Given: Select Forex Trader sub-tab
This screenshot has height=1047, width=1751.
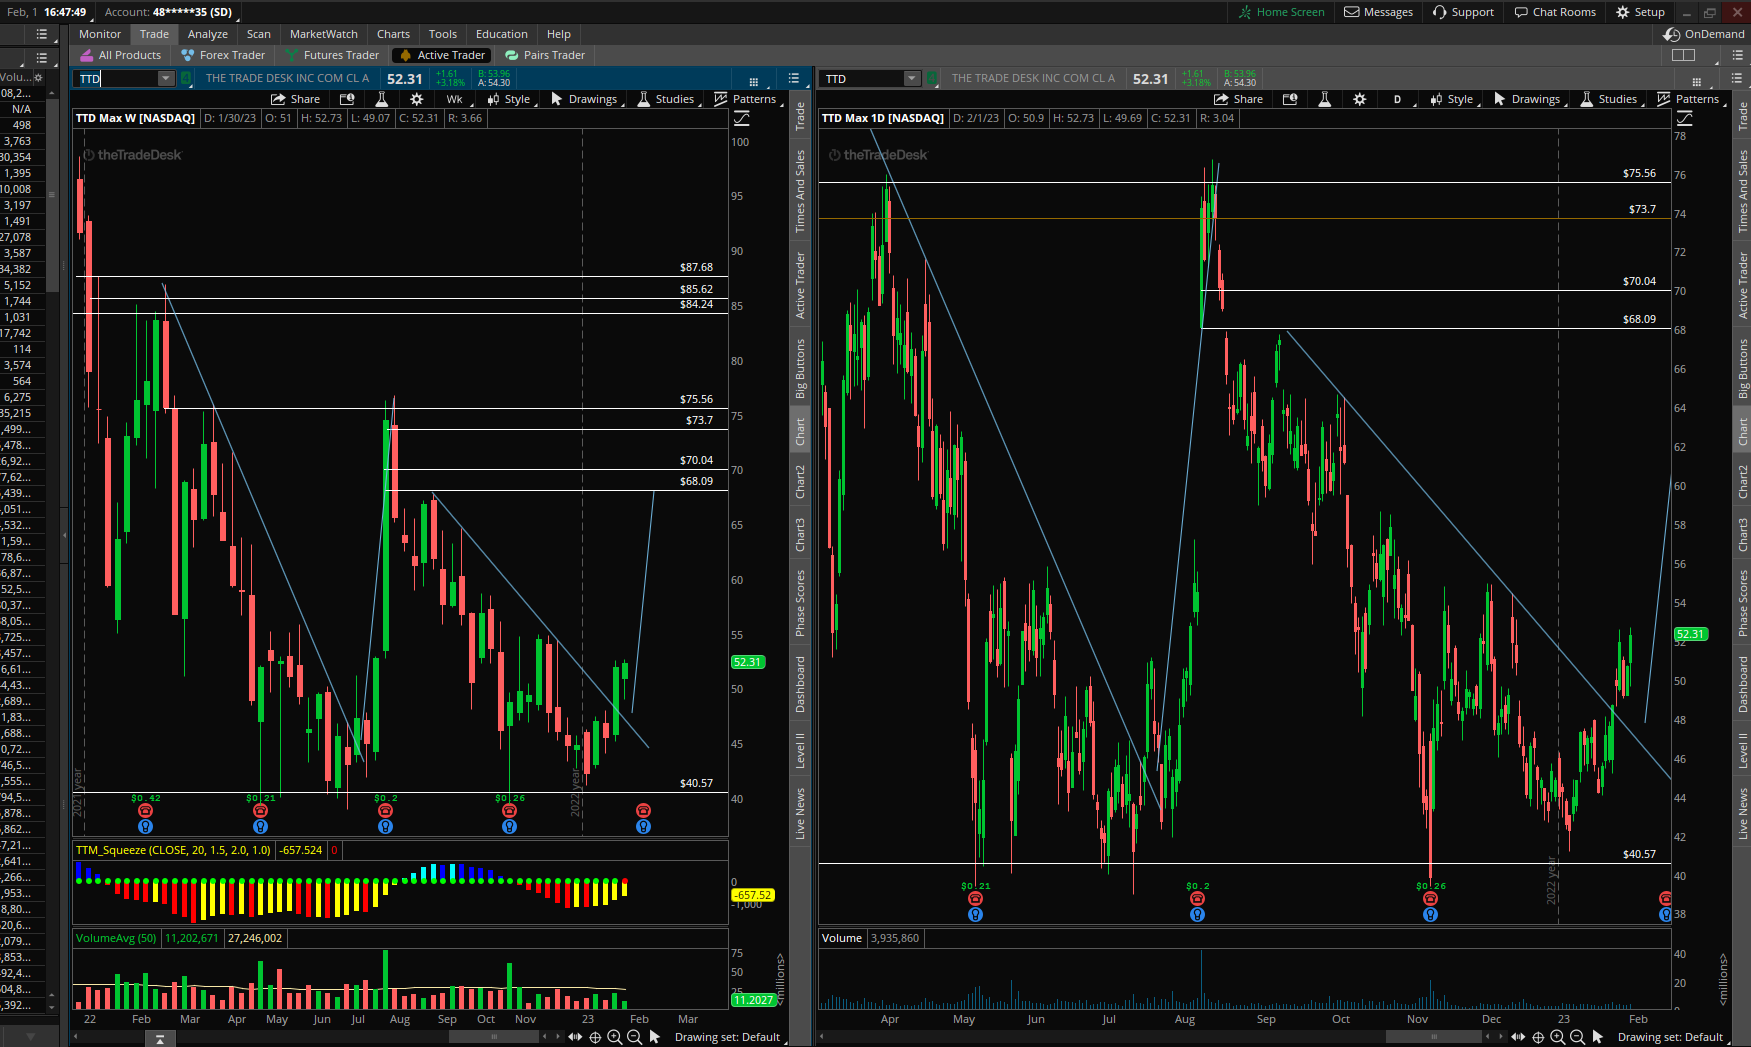Looking at the screenshot, I should [223, 55].
